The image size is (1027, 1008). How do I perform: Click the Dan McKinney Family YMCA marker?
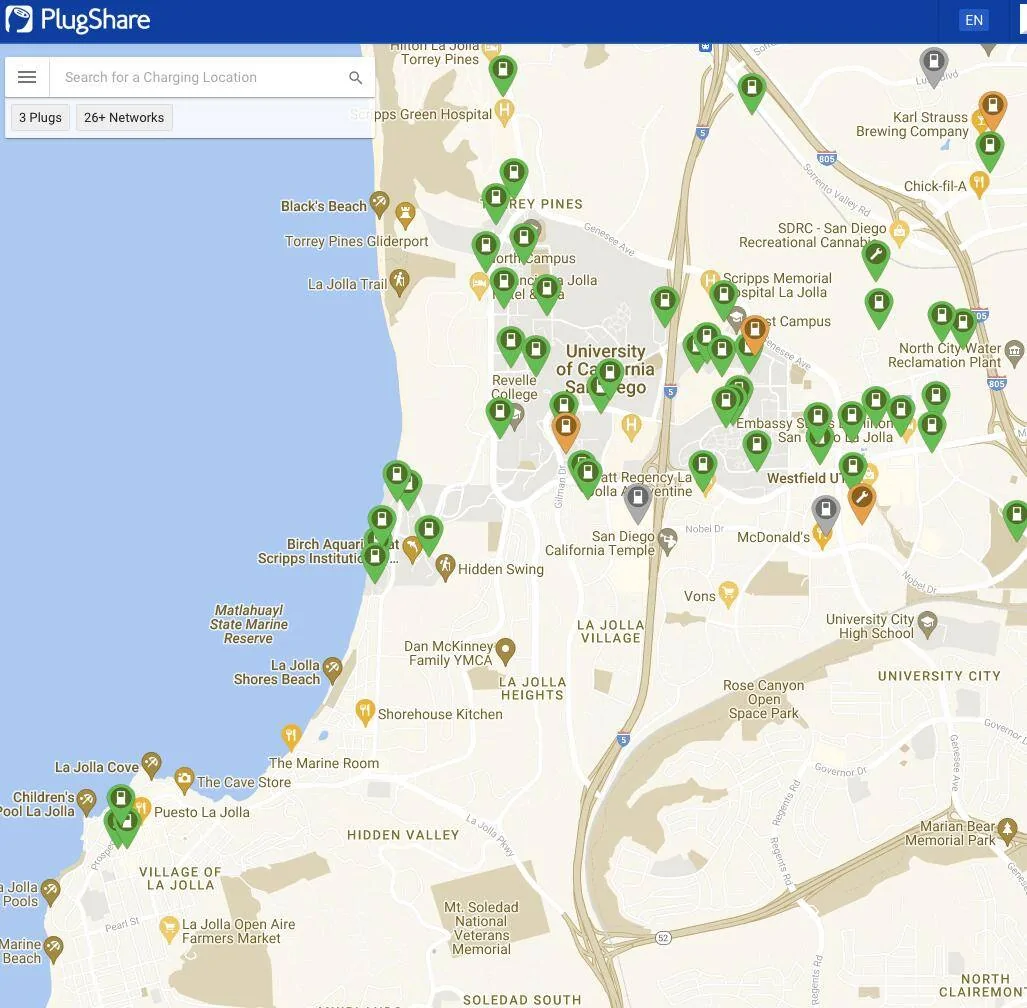pyautogui.click(x=505, y=650)
